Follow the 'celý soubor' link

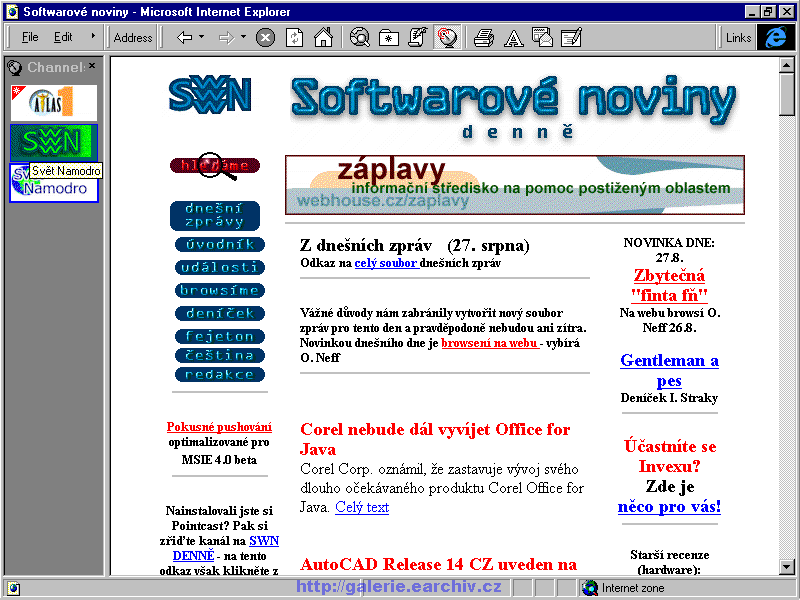point(386,263)
